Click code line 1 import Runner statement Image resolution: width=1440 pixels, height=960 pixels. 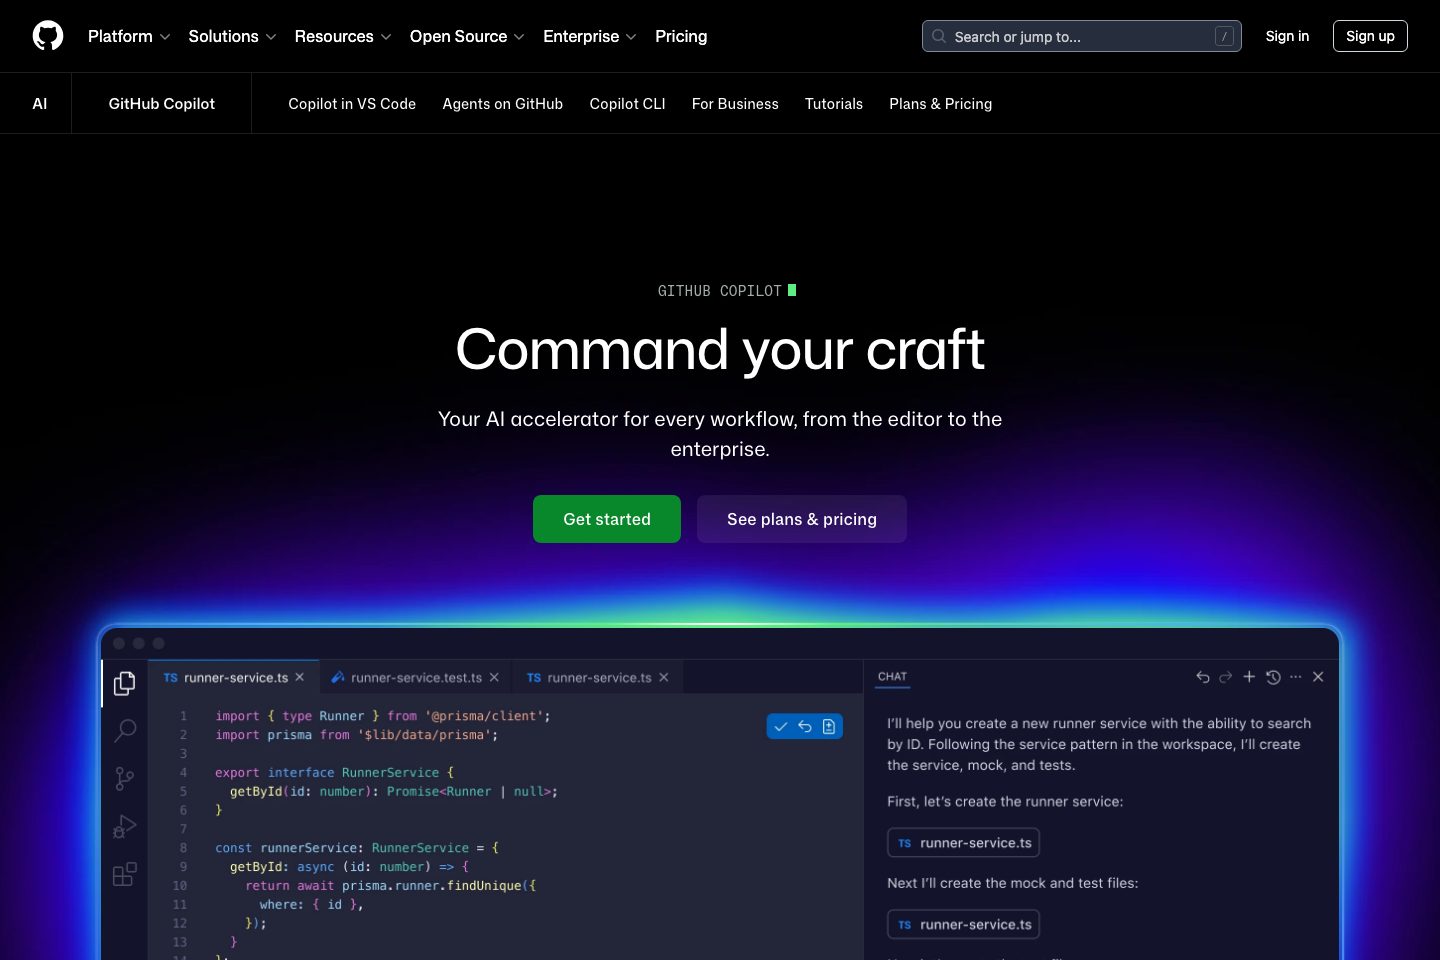pyautogui.click(x=383, y=716)
